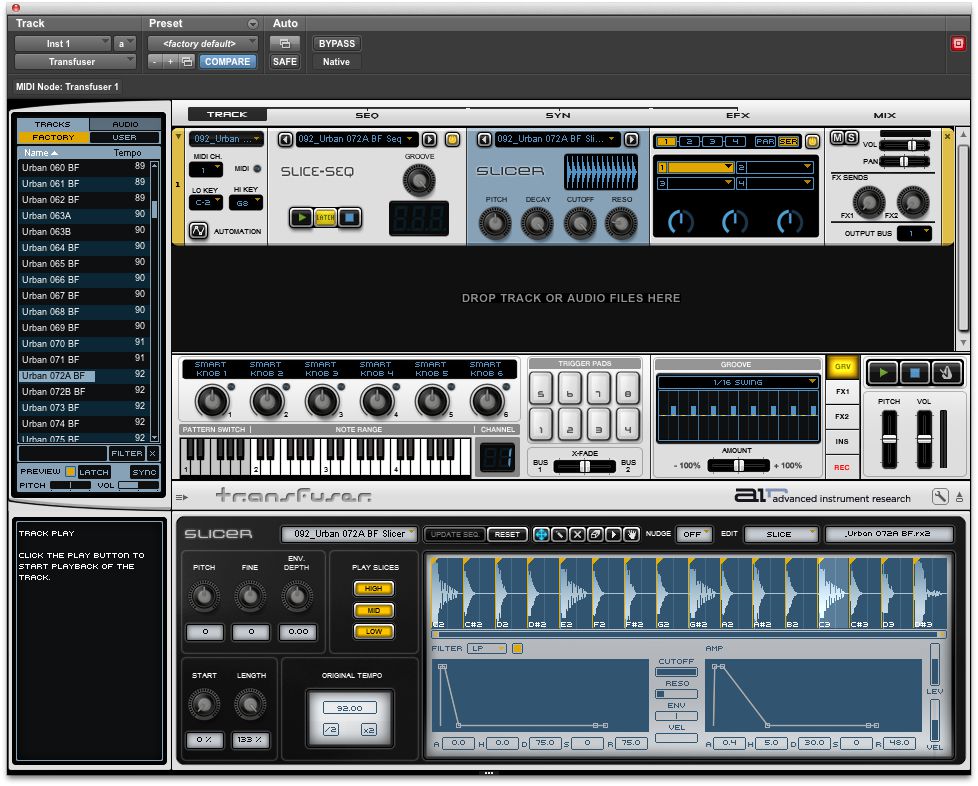Toggle the Slicer FILTER on/off square
The width and height of the screenshot is (978, 786).
click(x=517, y=649)
